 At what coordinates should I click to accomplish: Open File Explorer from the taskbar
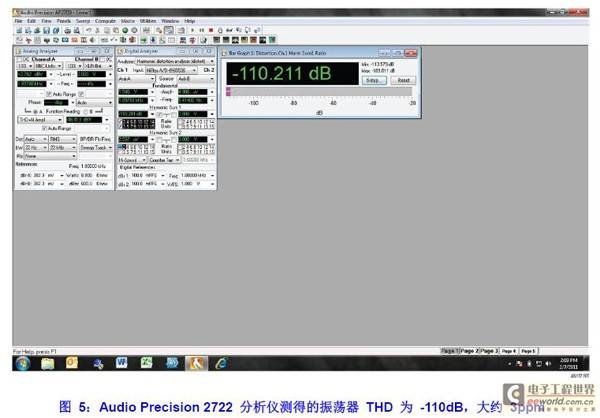coord(48,363)
